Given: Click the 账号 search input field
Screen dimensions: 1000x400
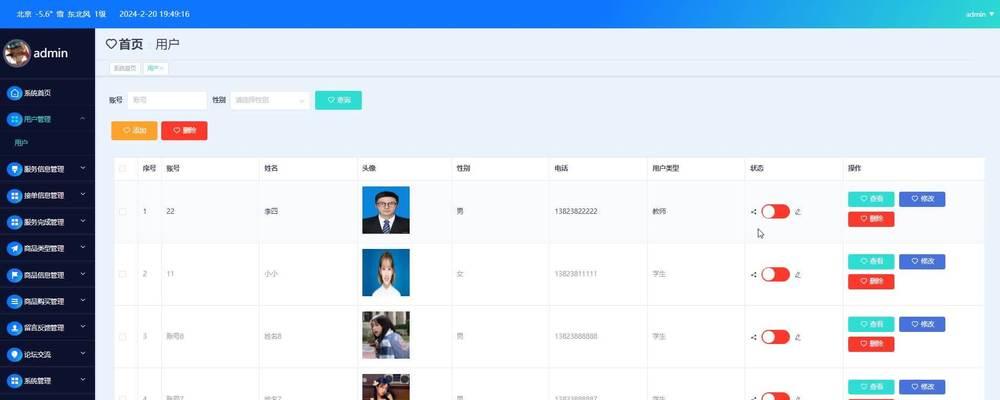Looking at the screenshot, I should (167, 100).
